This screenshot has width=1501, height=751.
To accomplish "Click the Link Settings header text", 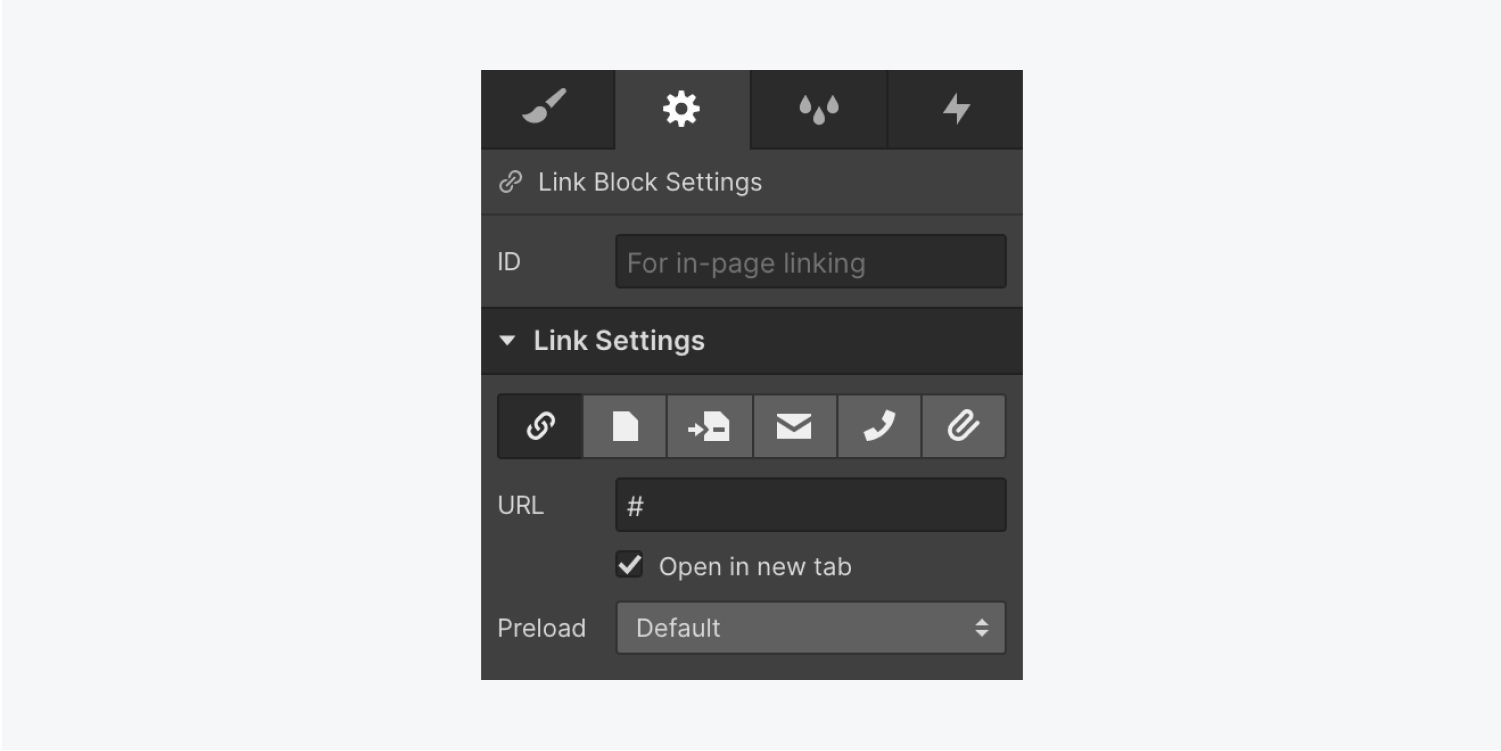I will (x=619, y=341).
